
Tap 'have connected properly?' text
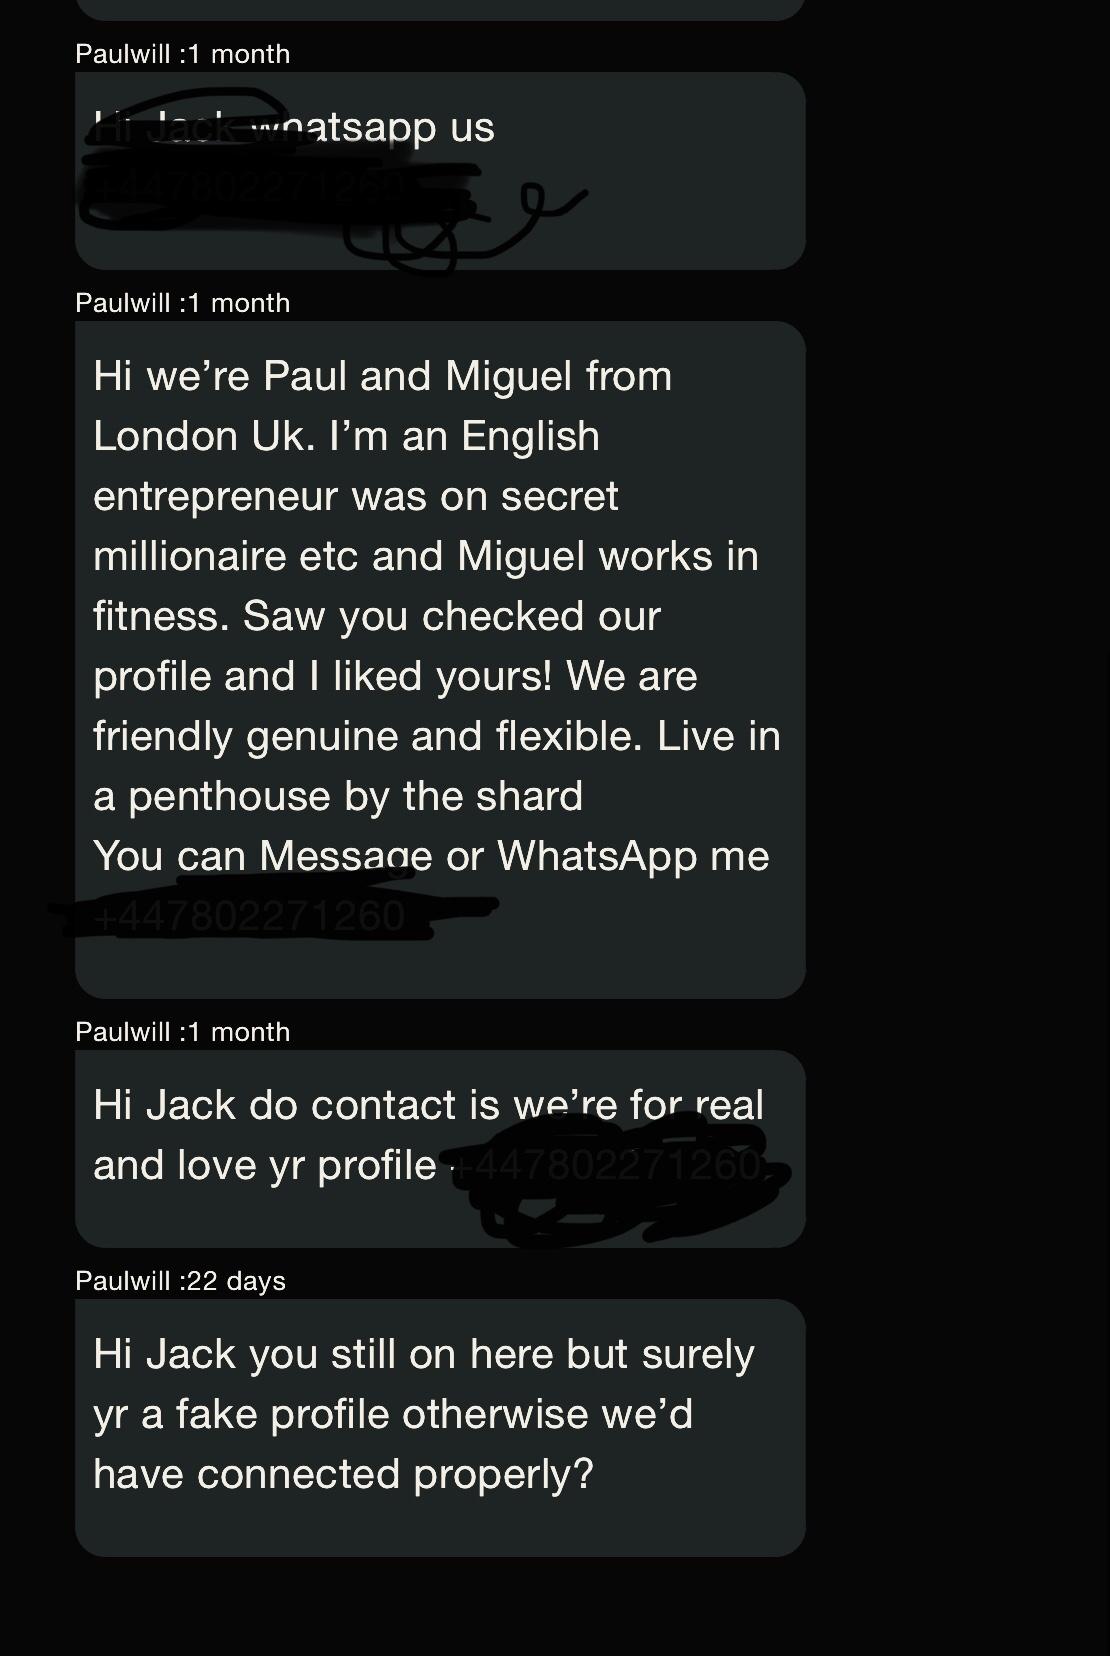coord(343,1474)
